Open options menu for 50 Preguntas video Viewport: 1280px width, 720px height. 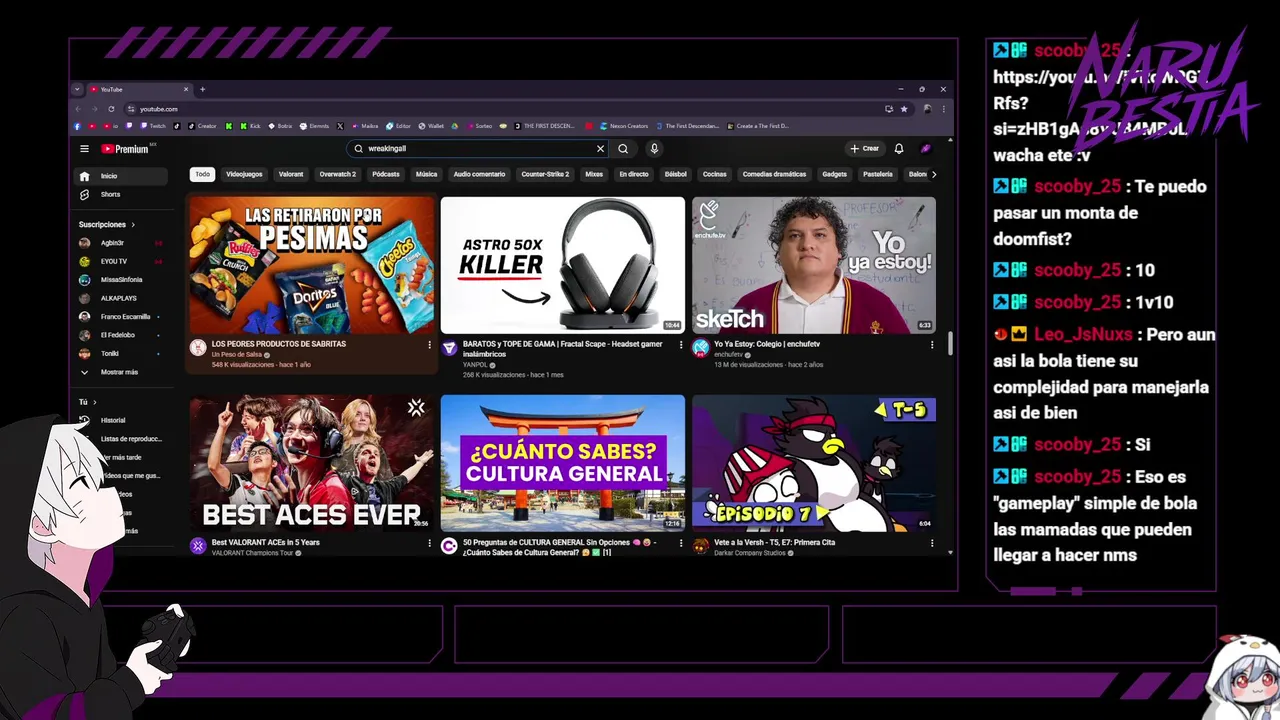(x=681, y=544)
